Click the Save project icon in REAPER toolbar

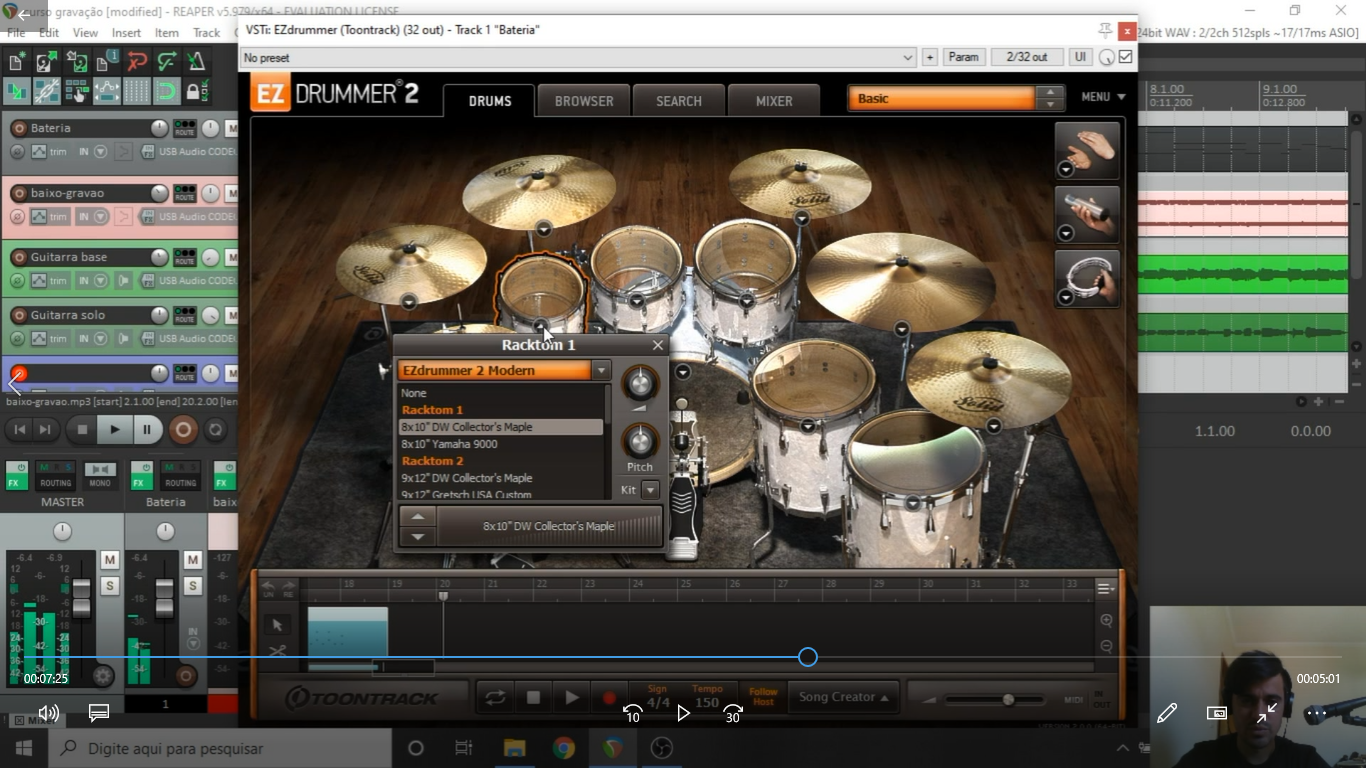click(76, 62)
